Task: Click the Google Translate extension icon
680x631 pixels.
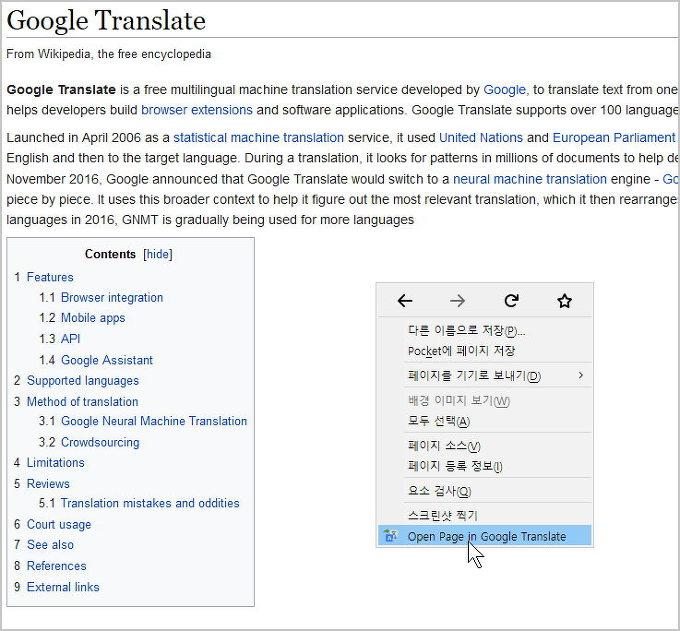Action: click(x=390, y=536)
